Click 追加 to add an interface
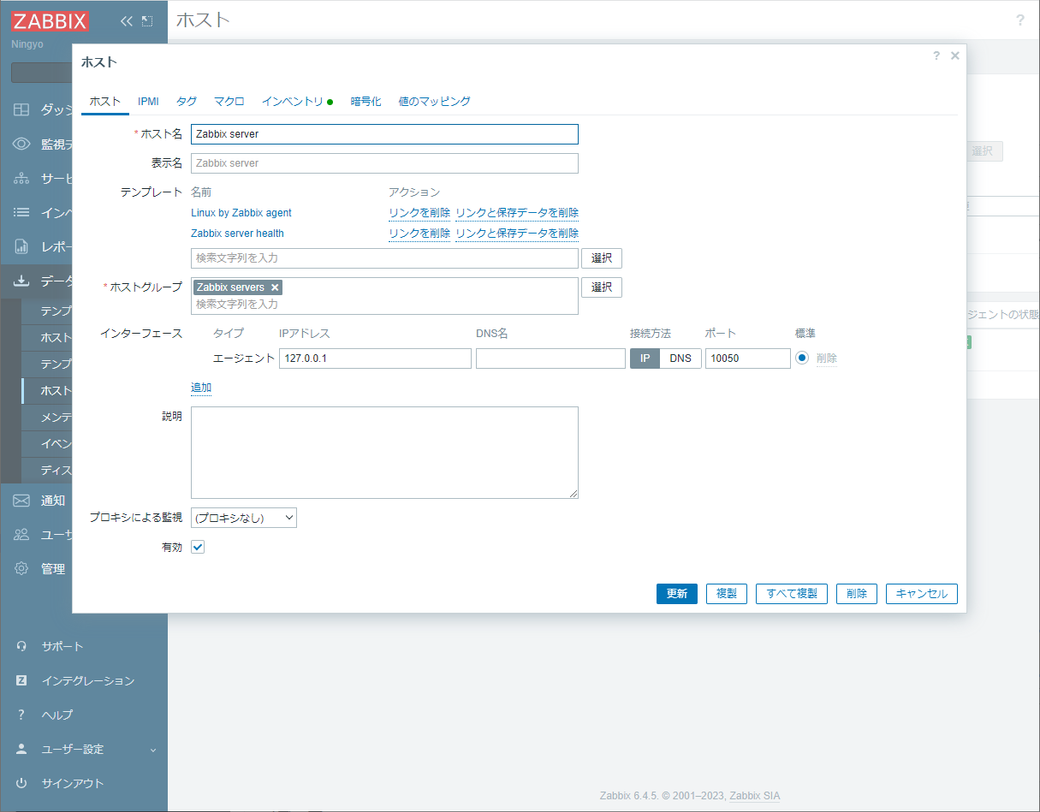The image size is (1040, 812). (201, 387)
